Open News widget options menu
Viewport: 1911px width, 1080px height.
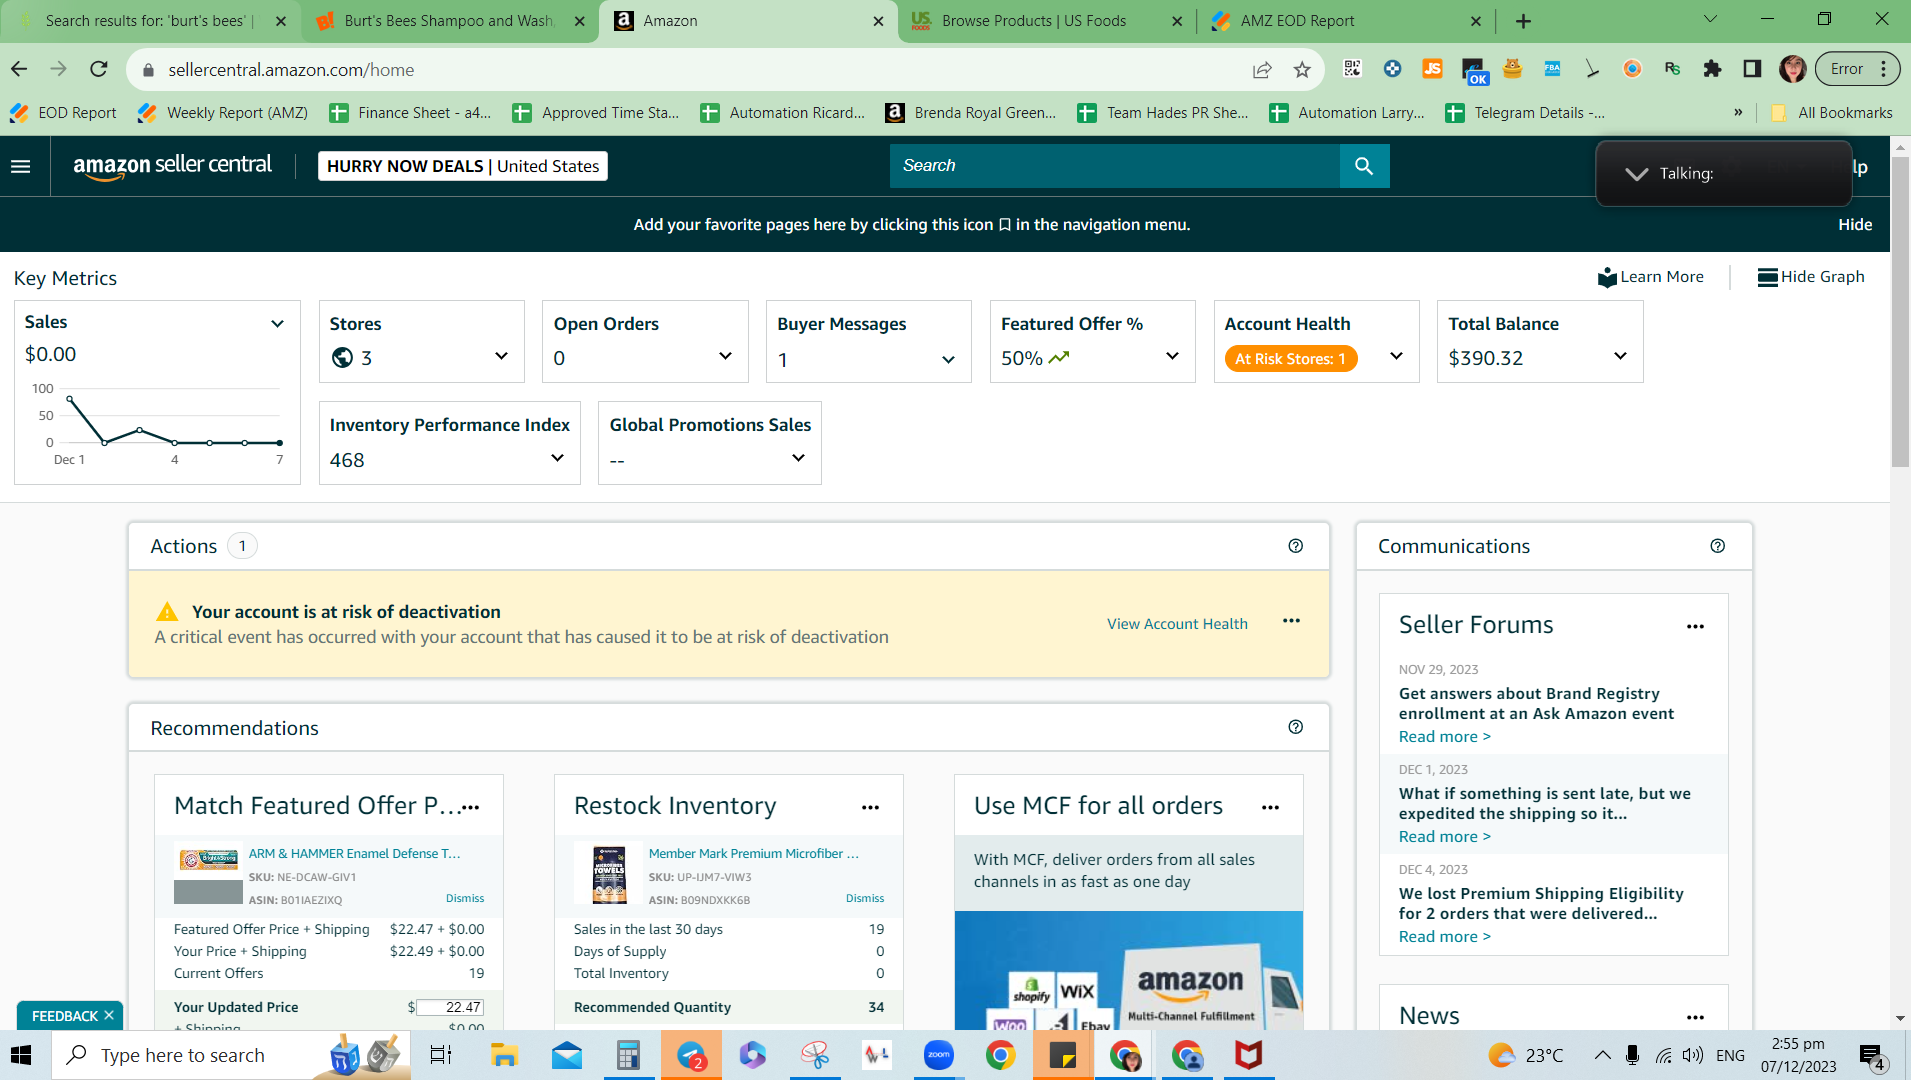(1695, 1018)
